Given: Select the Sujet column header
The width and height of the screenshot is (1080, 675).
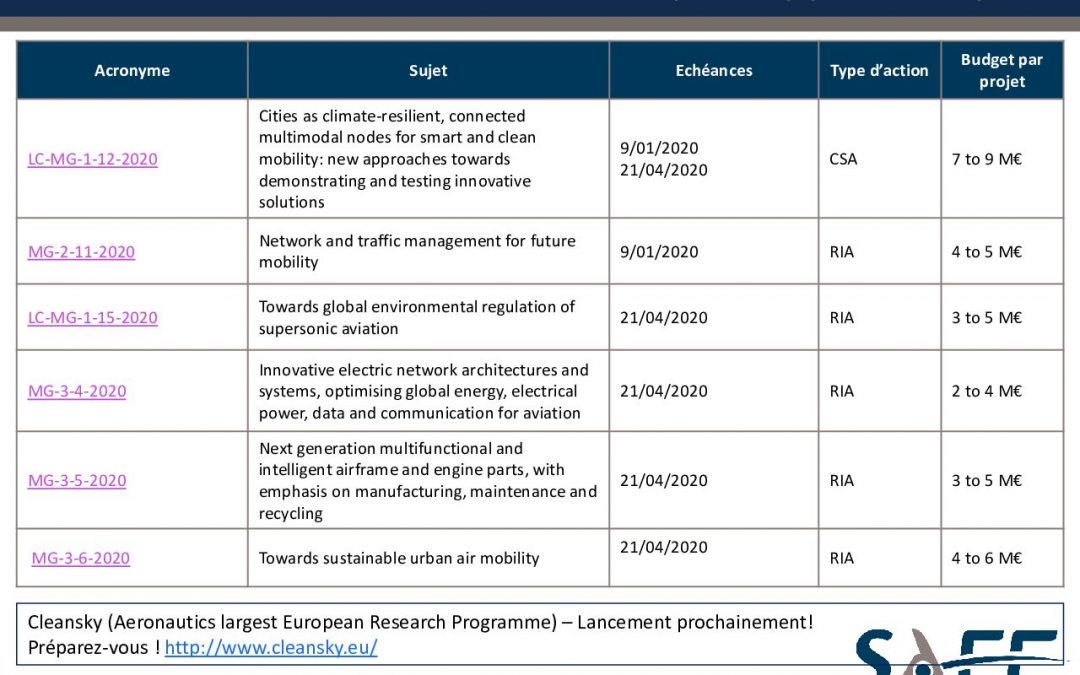Looking at the screenshot, I should coord(428,71).
